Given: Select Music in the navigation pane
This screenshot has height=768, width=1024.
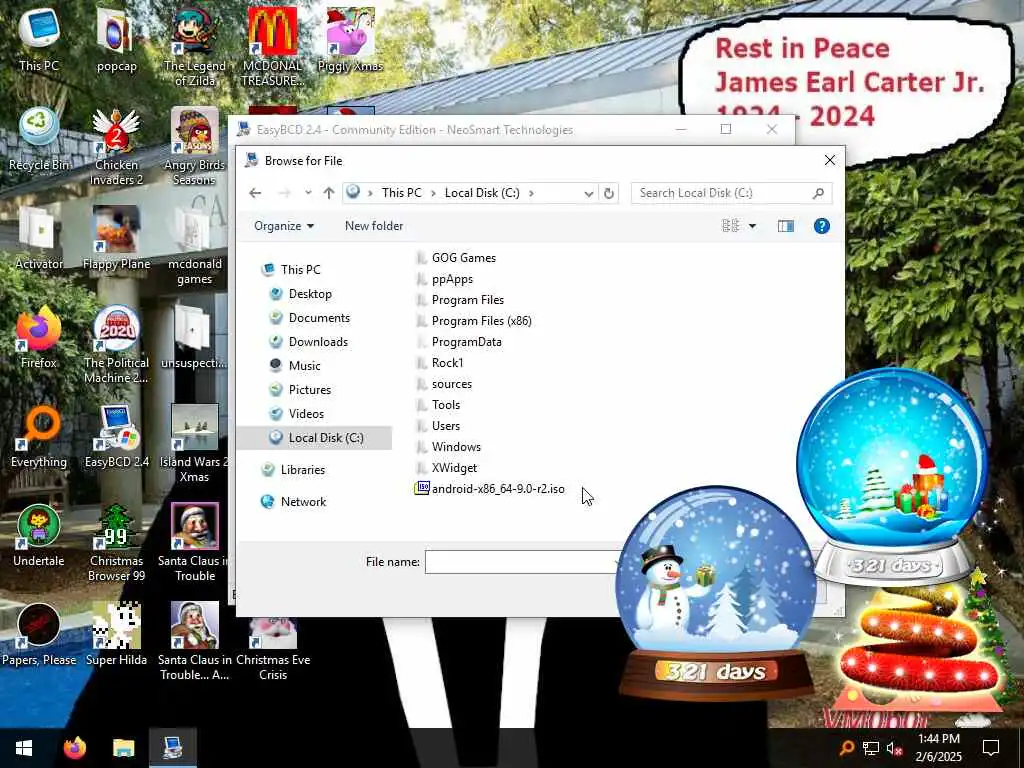Looking at the screenshot, I should 304,366.
